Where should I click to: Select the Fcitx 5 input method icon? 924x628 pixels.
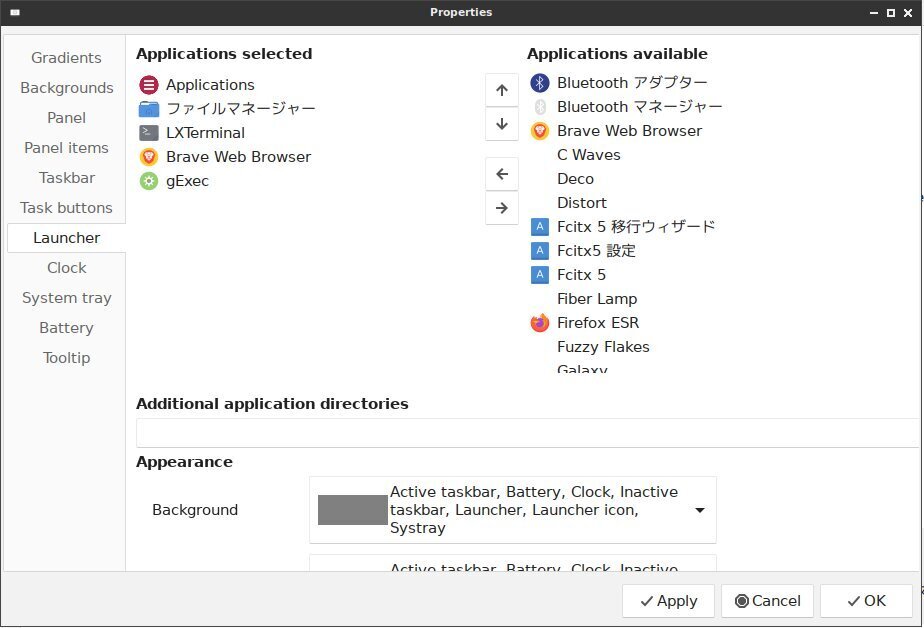click(x=539, y=274)
